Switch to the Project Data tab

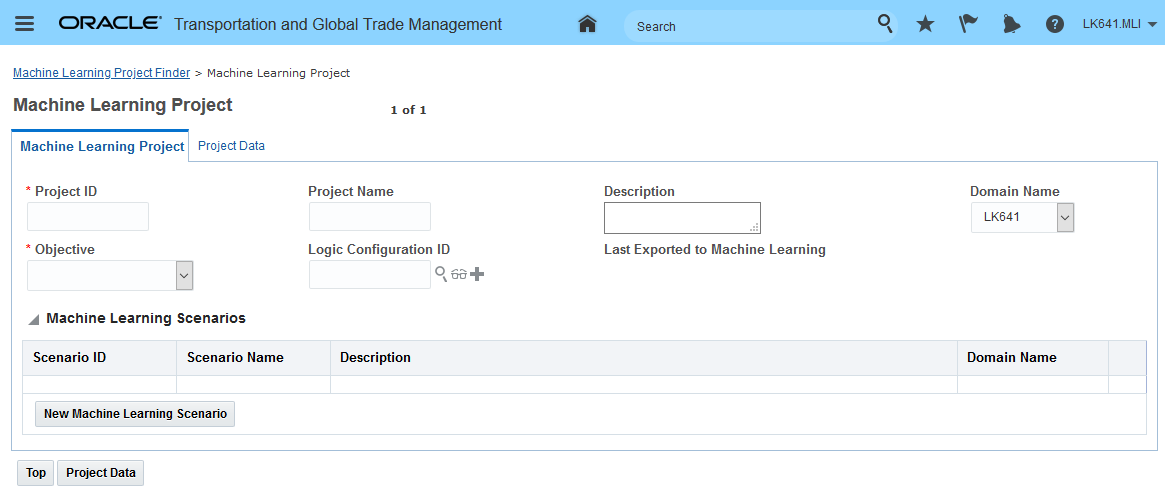pos(231,146)
